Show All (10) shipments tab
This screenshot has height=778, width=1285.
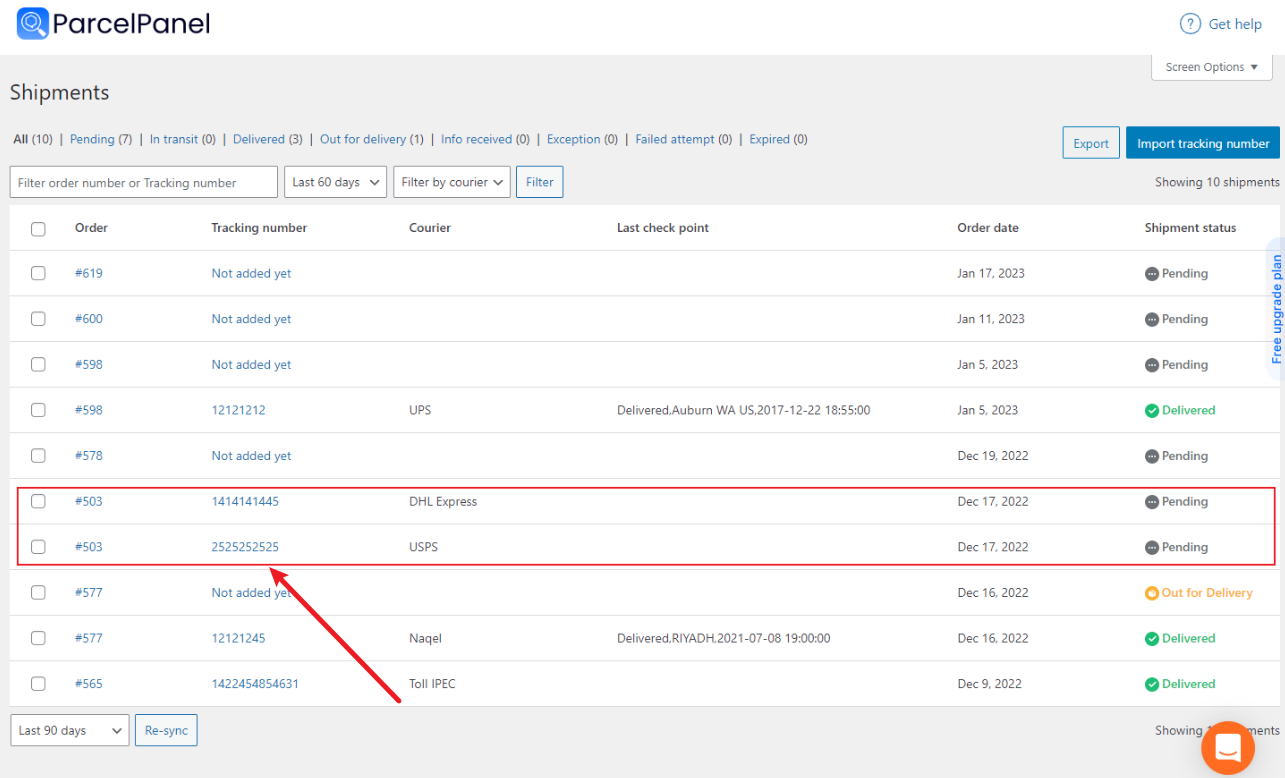pos(33,139)
